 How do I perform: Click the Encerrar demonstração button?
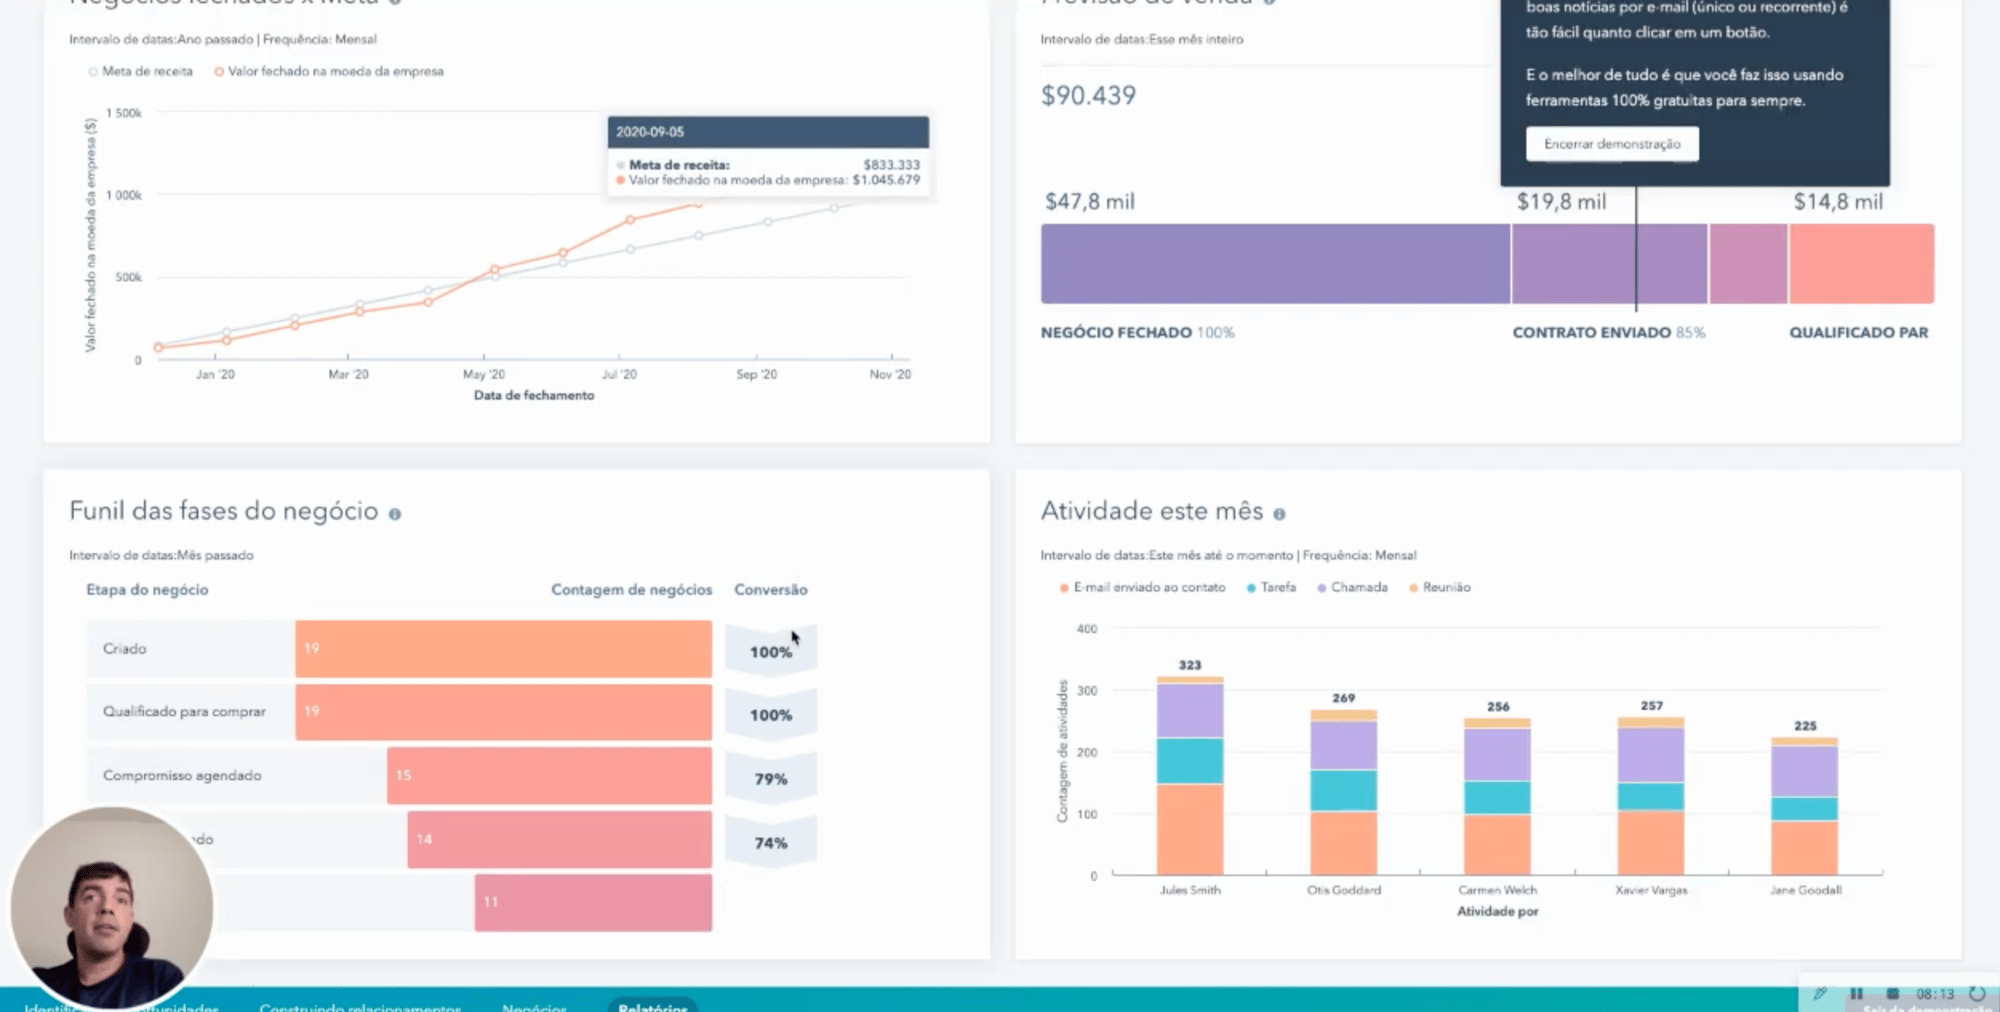point(1612,144)
